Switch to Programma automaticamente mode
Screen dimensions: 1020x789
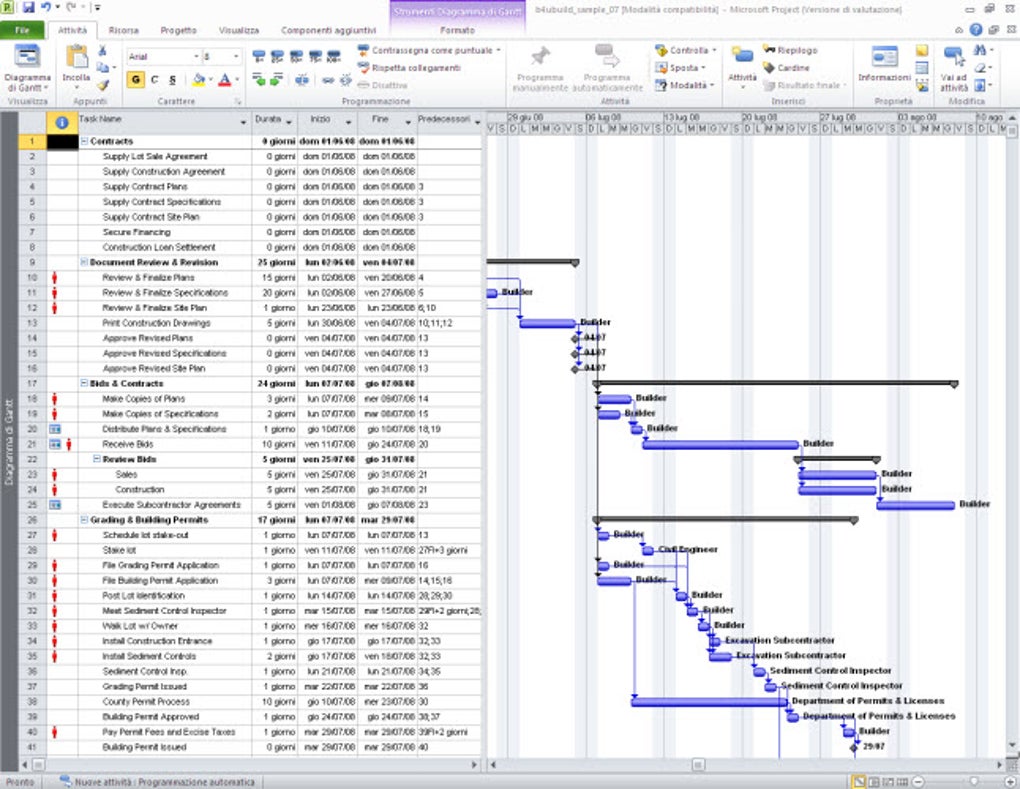pyautogui.click(x=608, y=68)
